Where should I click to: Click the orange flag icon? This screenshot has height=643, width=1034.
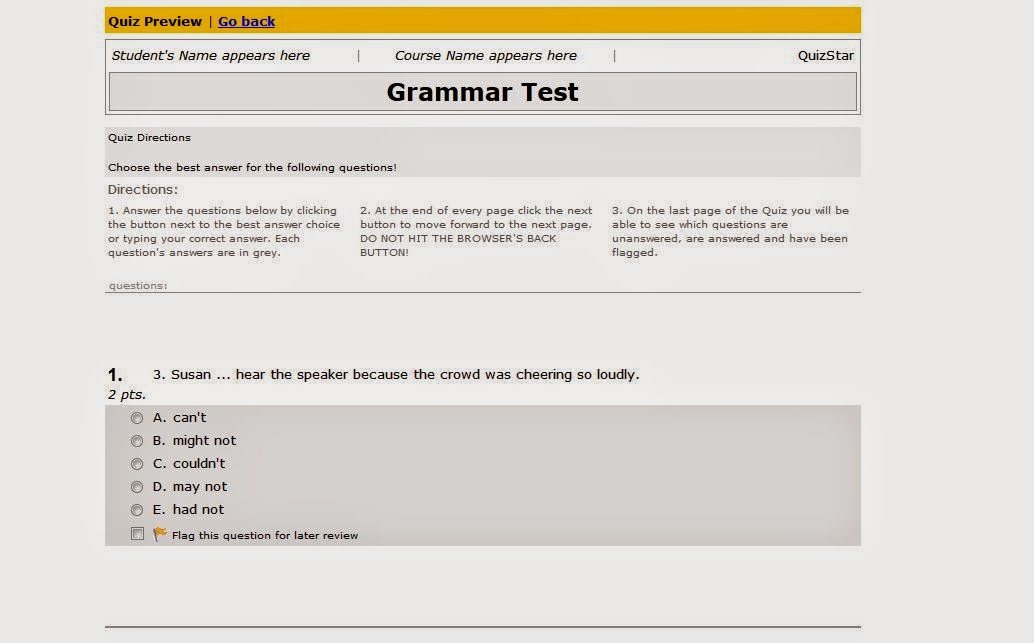pyautogui.click(x=160, y=534)
